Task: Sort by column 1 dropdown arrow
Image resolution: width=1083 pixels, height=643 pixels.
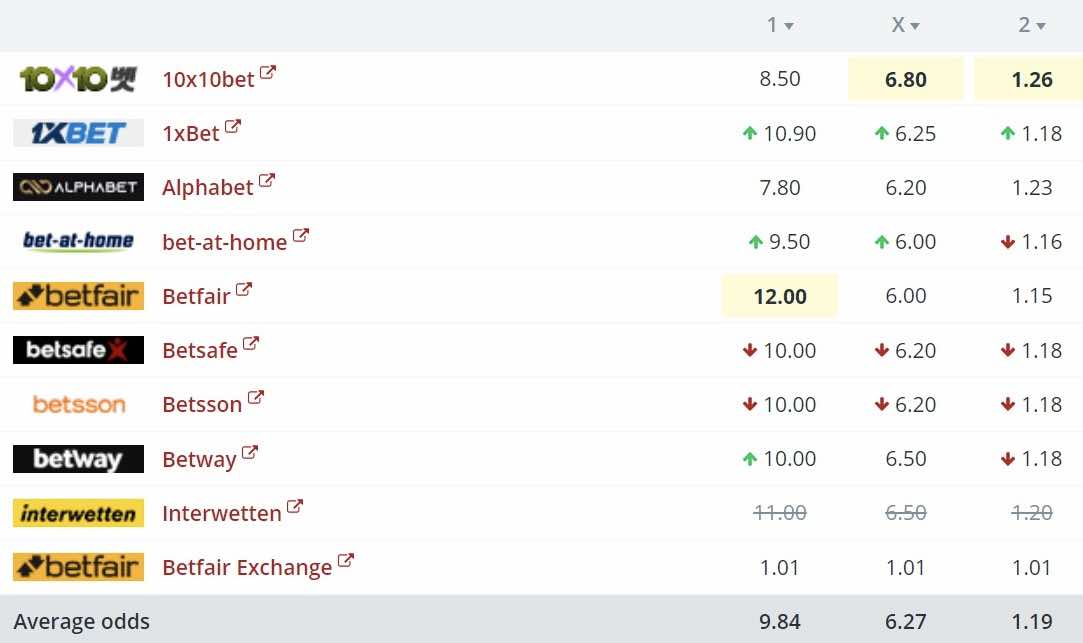Action: tap(789, 26)
